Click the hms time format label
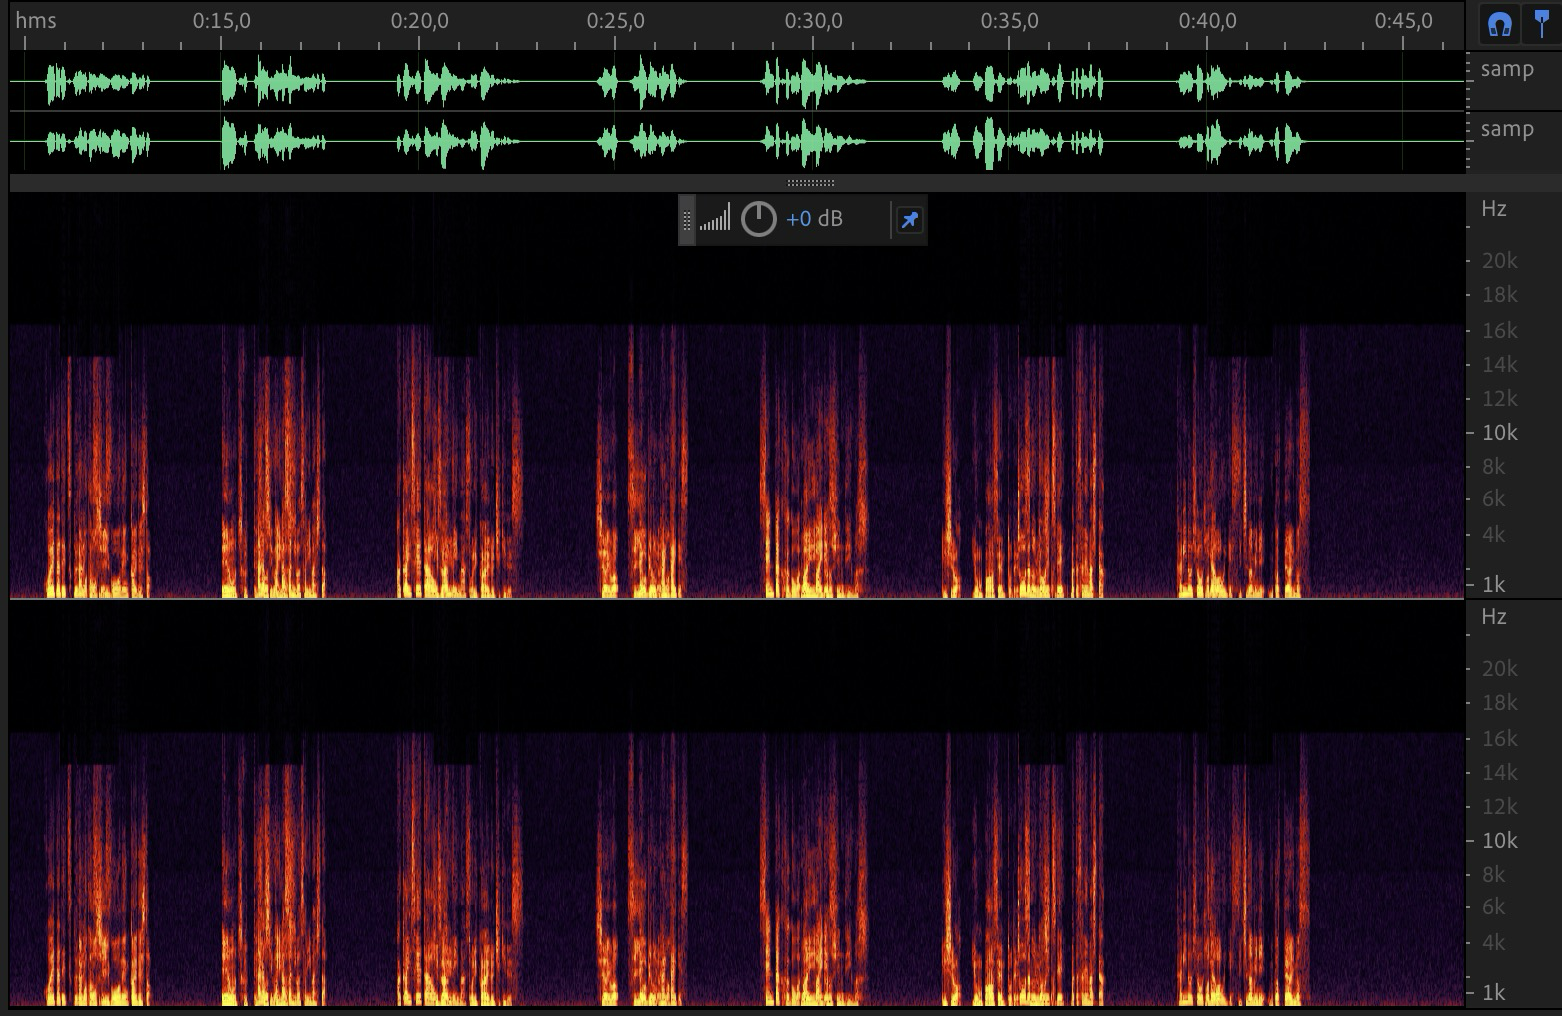 [36, 20]
